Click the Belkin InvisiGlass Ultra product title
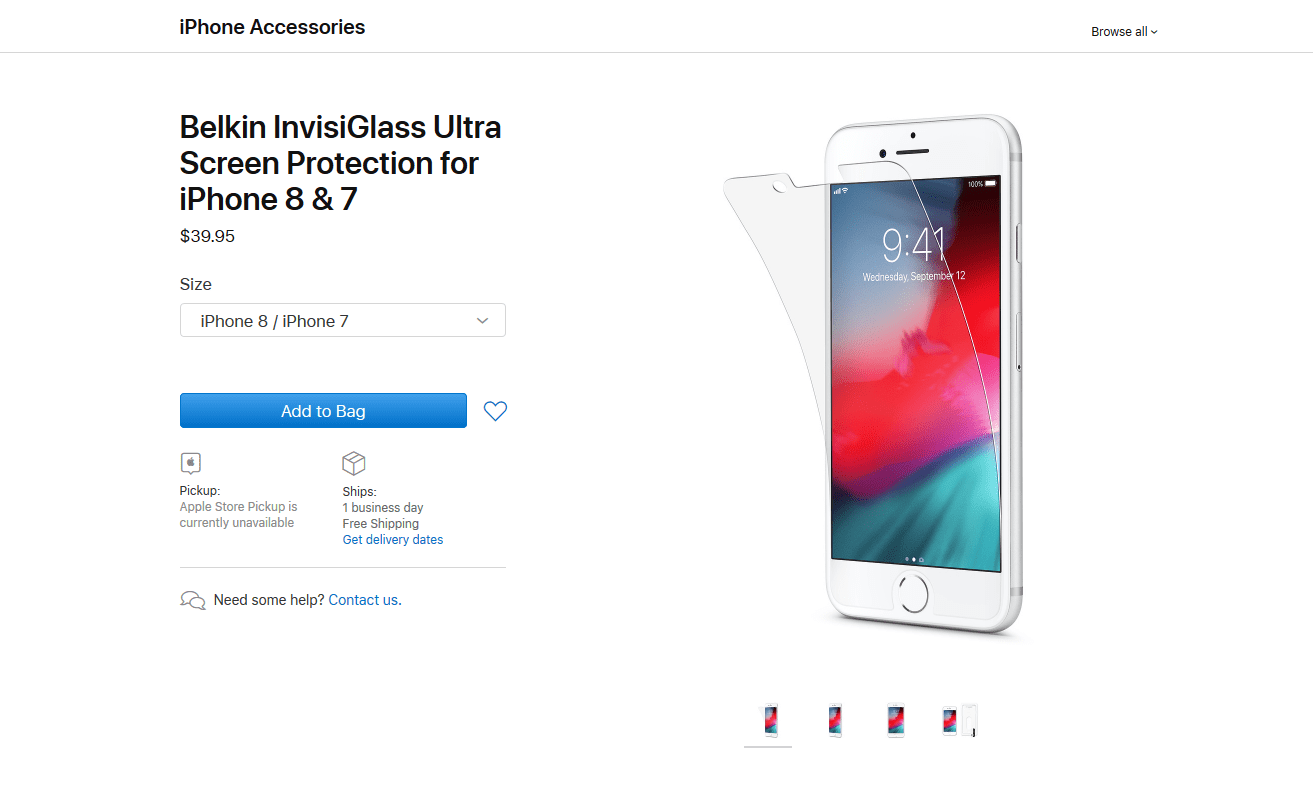This screenshot has height=799, width=1313. coord(340,163)
